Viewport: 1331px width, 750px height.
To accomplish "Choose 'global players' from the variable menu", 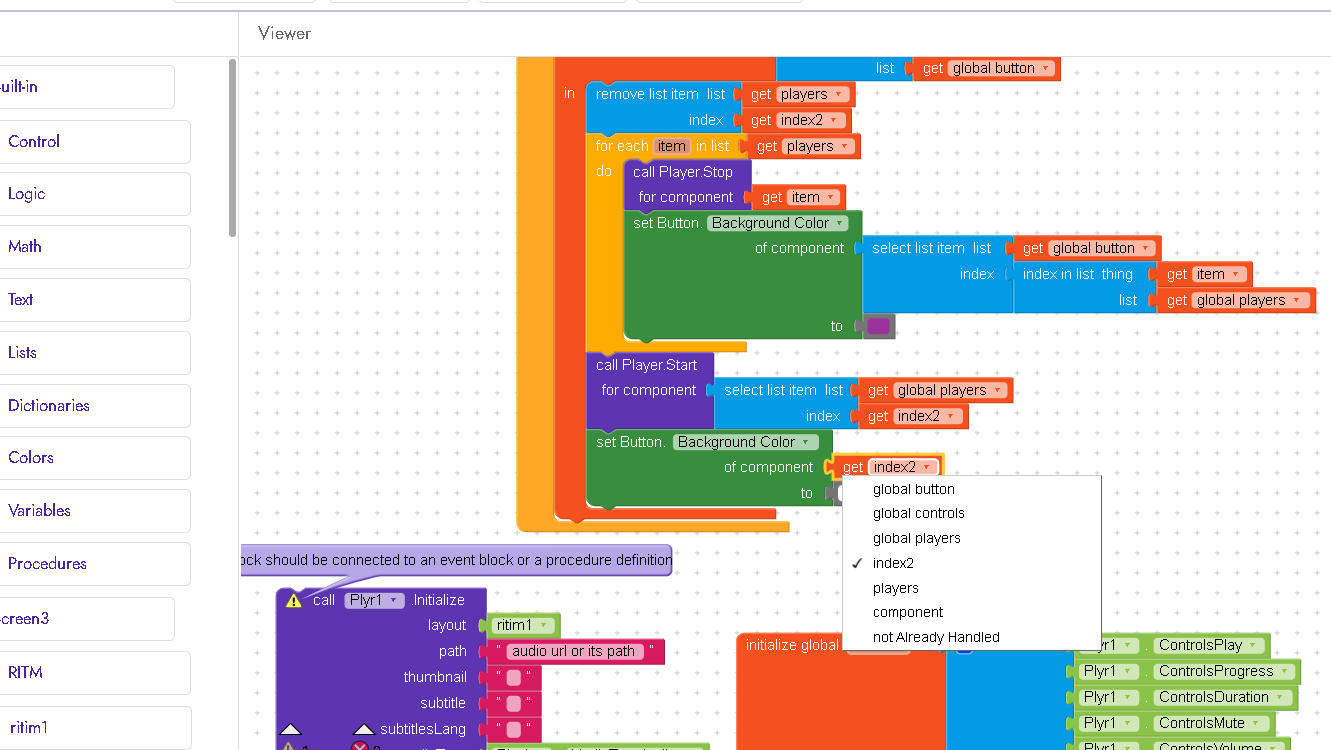I will point(916,538).
